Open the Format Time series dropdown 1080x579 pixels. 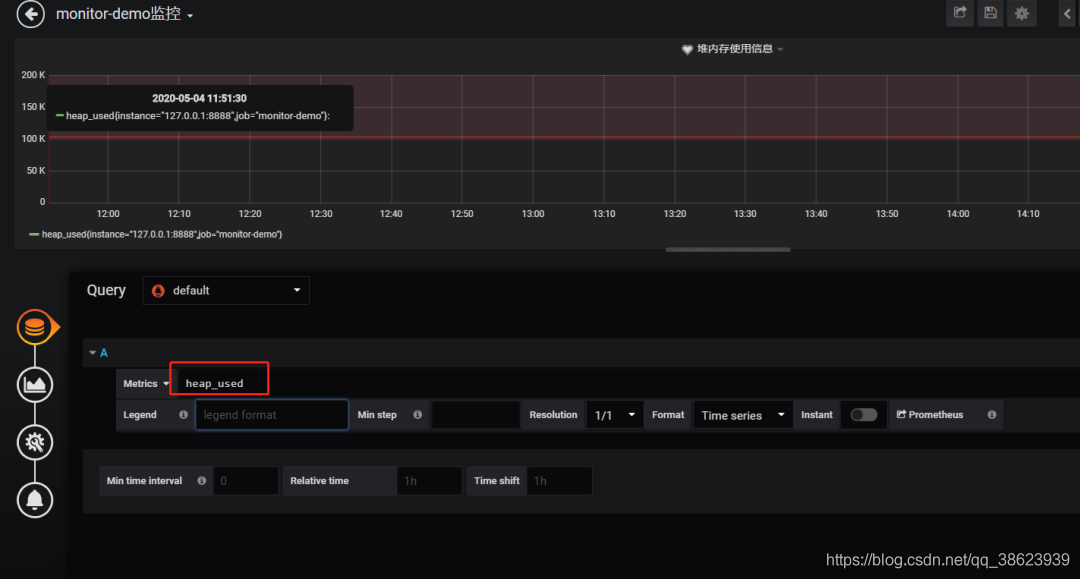pyautogui.click(x=743, y=414)
